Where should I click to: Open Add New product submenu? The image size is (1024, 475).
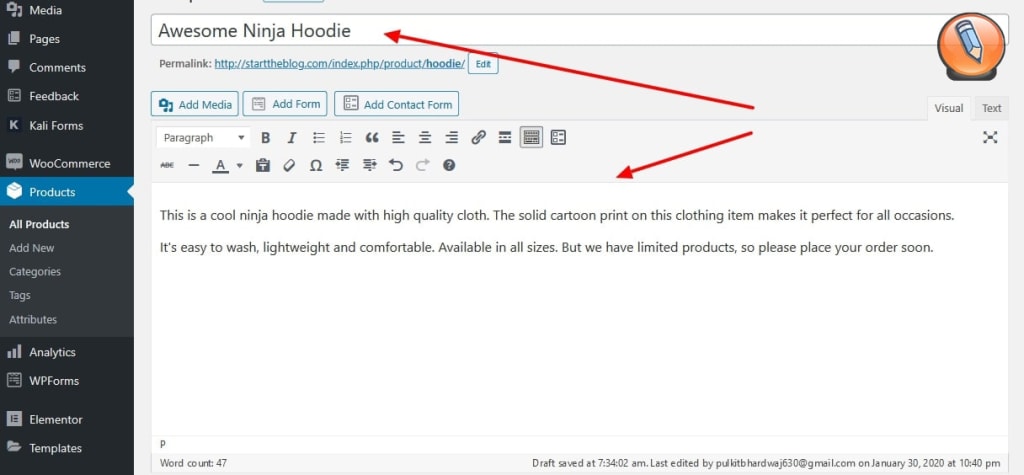(x=32, y=248)
